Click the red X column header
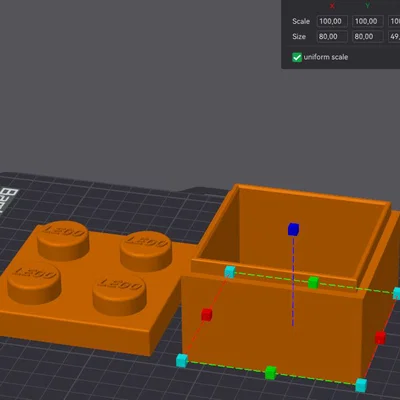 pyautogui.click(x=332, y=6)
